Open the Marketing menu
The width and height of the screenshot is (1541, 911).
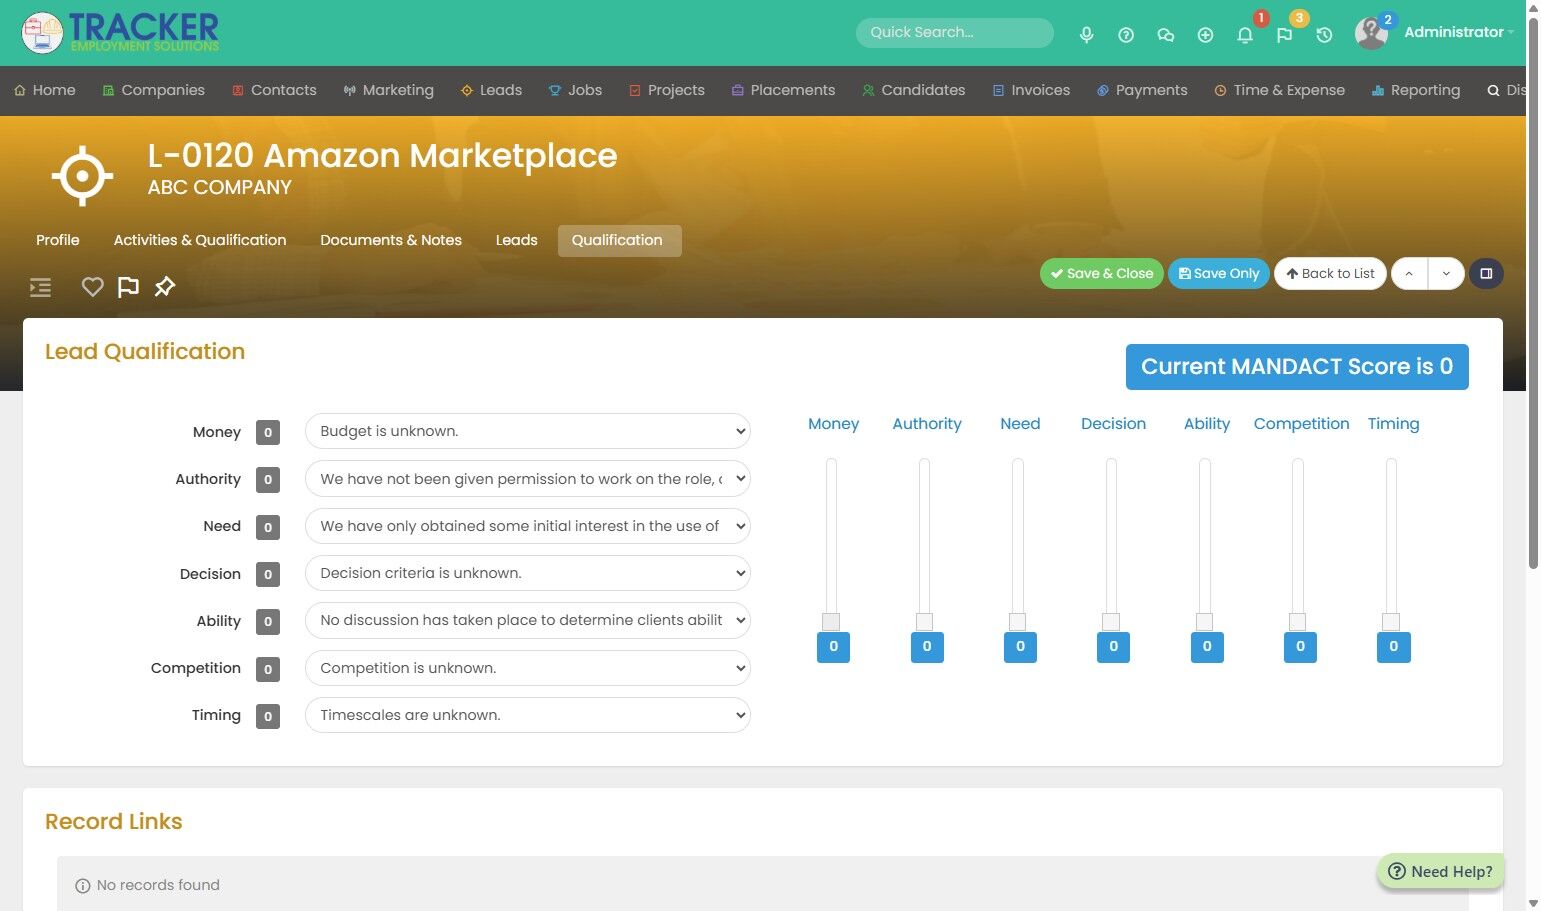pos(388,90)
